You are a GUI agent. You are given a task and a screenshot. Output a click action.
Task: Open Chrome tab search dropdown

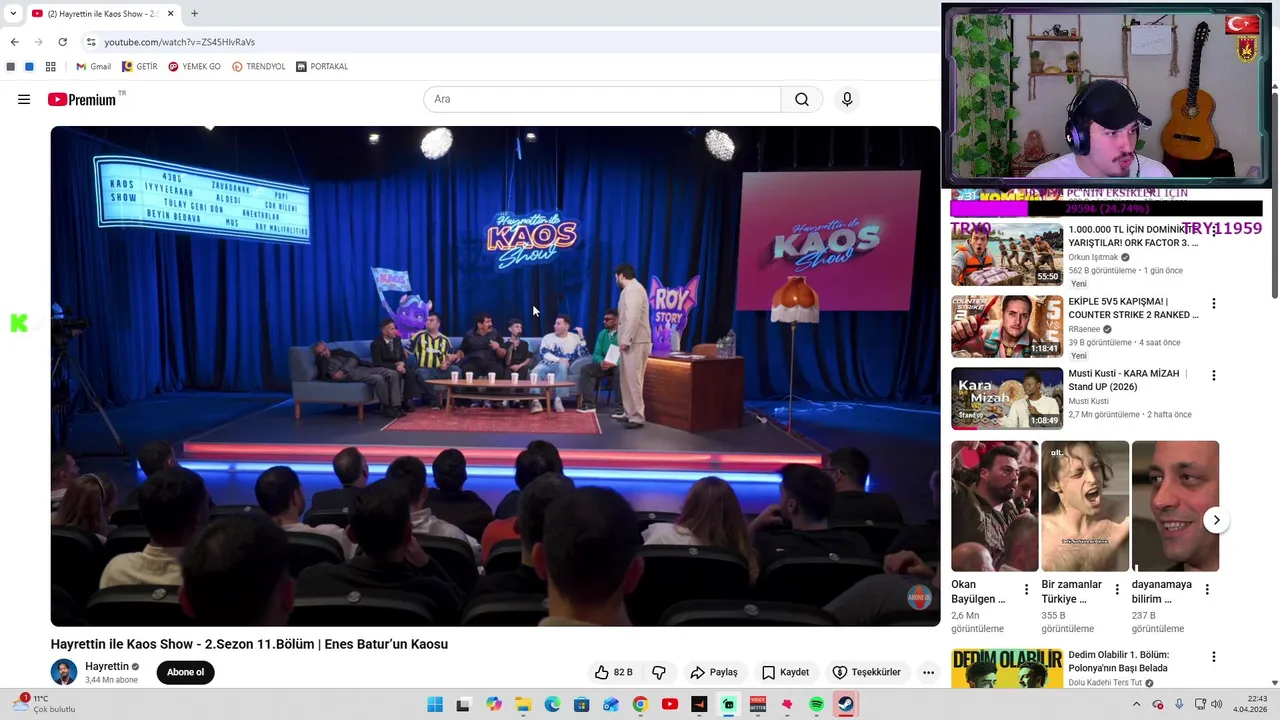click(13, 13)
